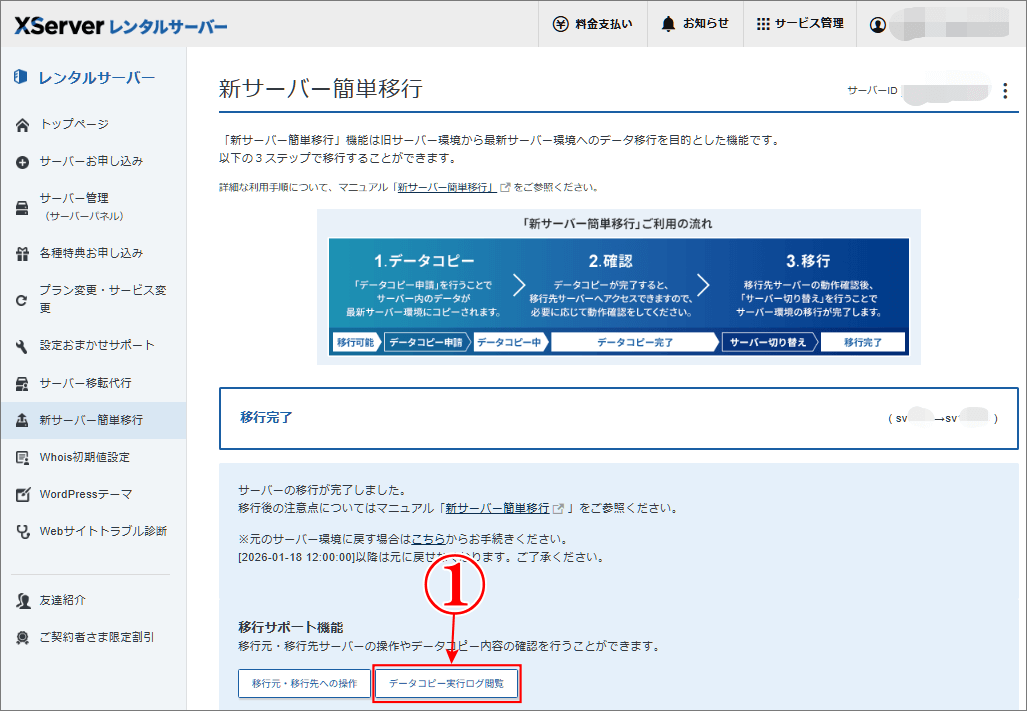Select the トップページ home icon
The height and width of the screenshot is (711, 1027).
(22, 127)
